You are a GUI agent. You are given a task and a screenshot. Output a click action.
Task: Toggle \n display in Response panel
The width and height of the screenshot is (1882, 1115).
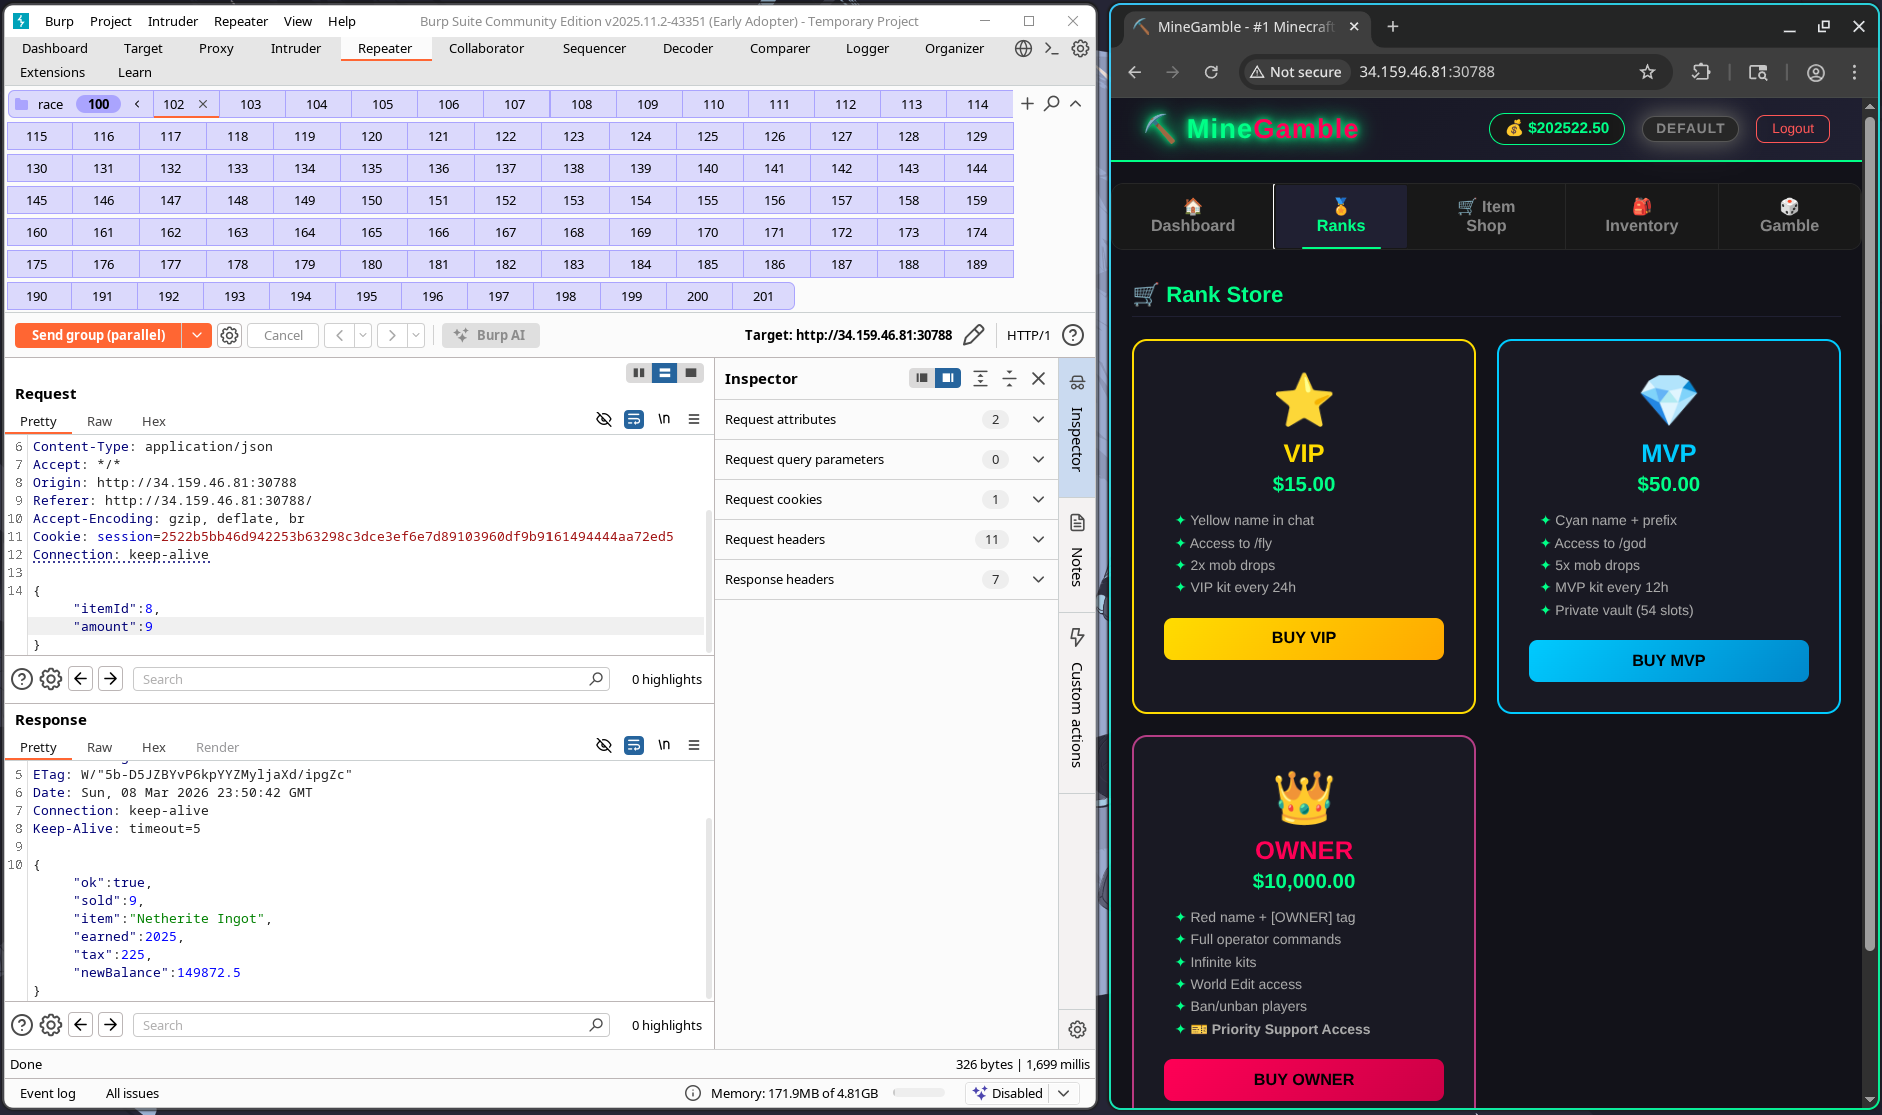coord(664,745)
